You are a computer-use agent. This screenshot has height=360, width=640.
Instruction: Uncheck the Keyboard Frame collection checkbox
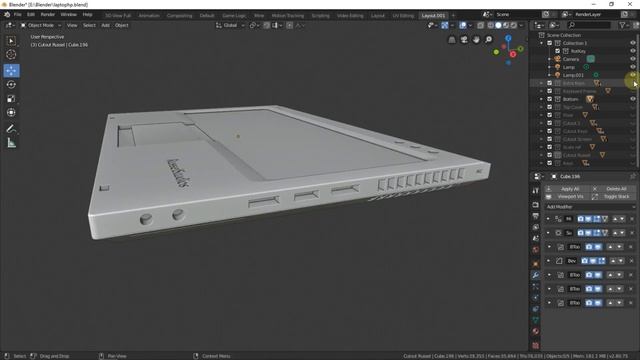pyautogui.click(x=549, y=91)
